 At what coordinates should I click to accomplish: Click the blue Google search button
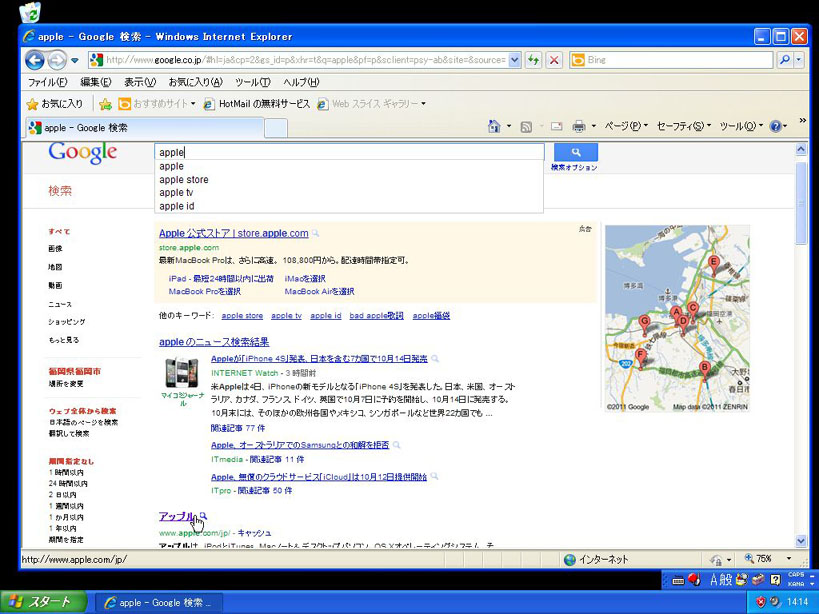tap(576, 152)
